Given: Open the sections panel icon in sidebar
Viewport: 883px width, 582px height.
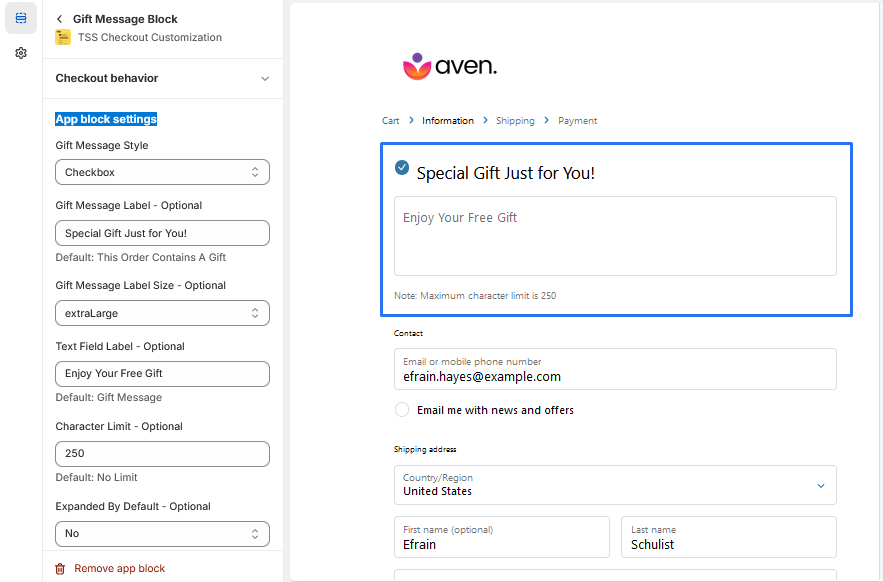Looking at the screenshot, I should point(21,18).
